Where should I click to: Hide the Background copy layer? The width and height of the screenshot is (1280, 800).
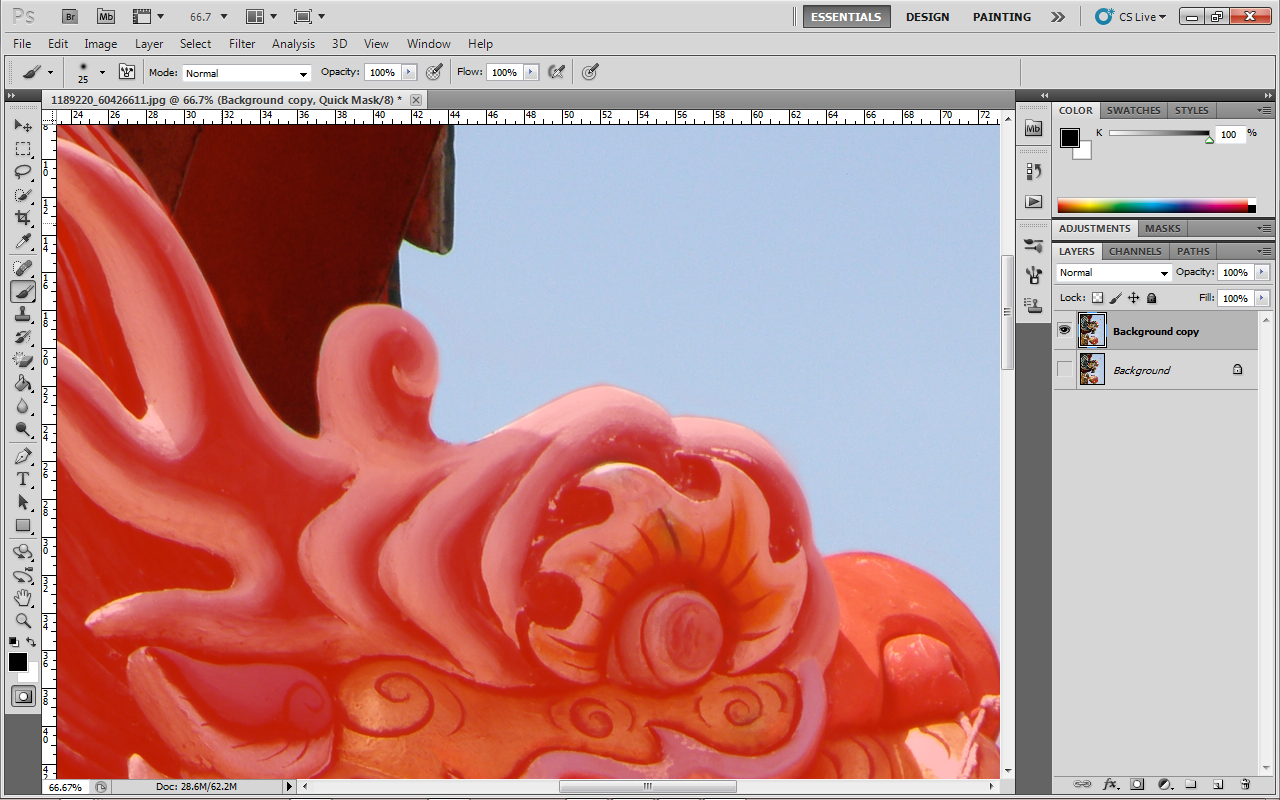tap(1064, 330)
